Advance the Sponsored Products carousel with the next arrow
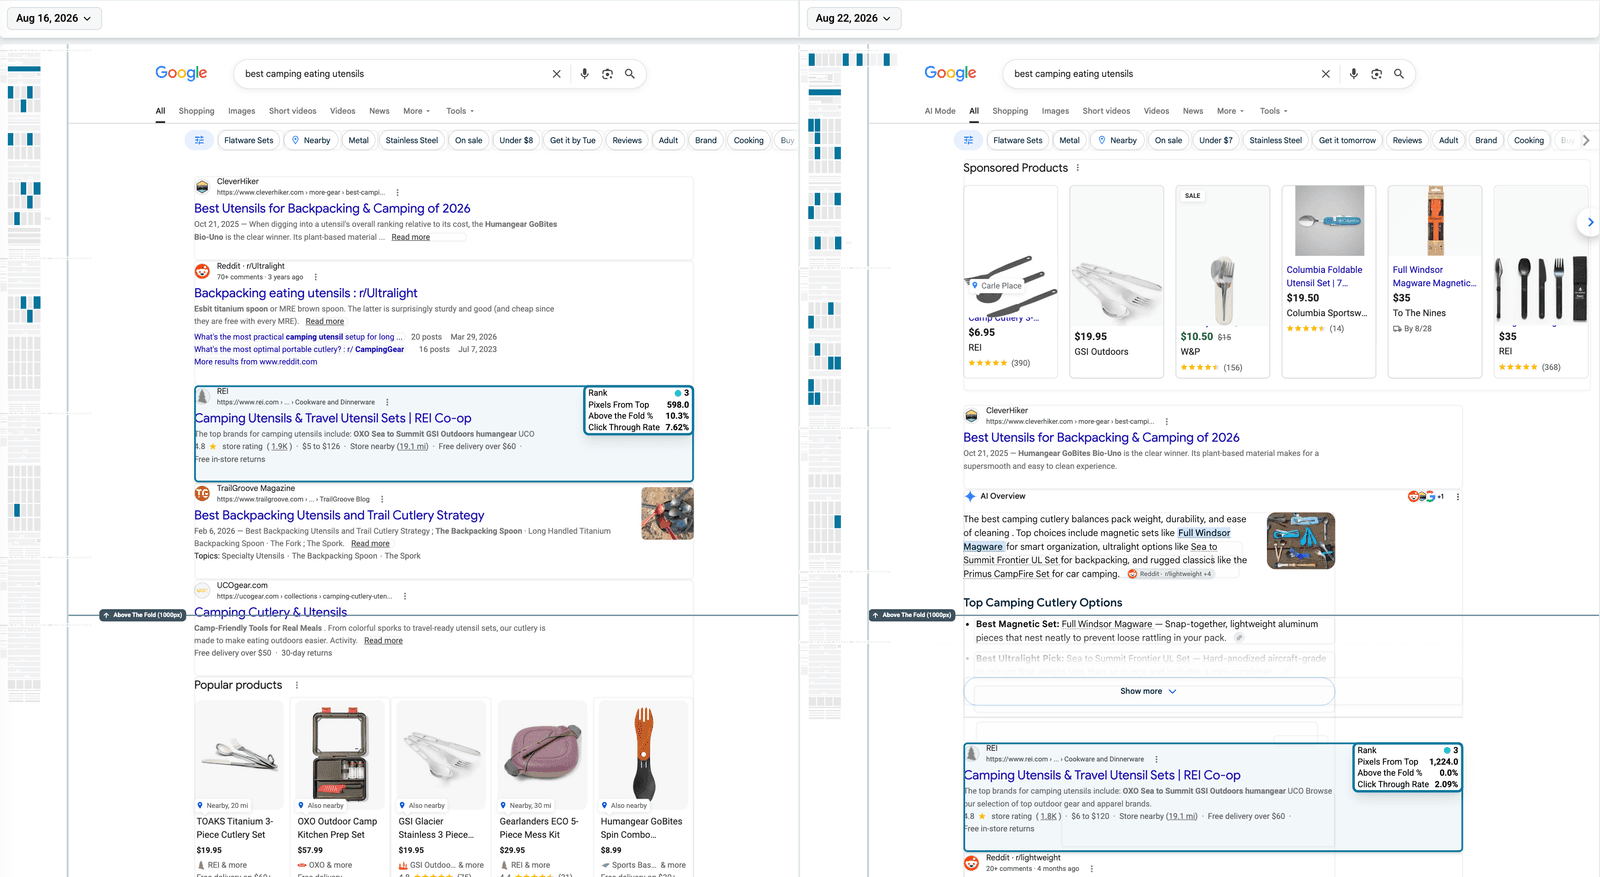This screenshot has width=1600, height=877. point(1589,222)
